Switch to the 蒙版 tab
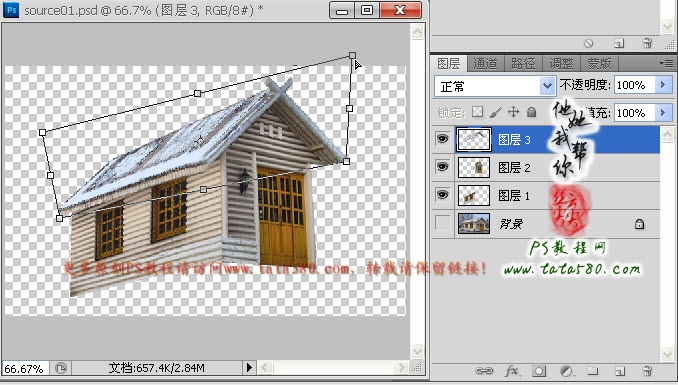This screenshot has width=678, height=385. coord(599,64)
